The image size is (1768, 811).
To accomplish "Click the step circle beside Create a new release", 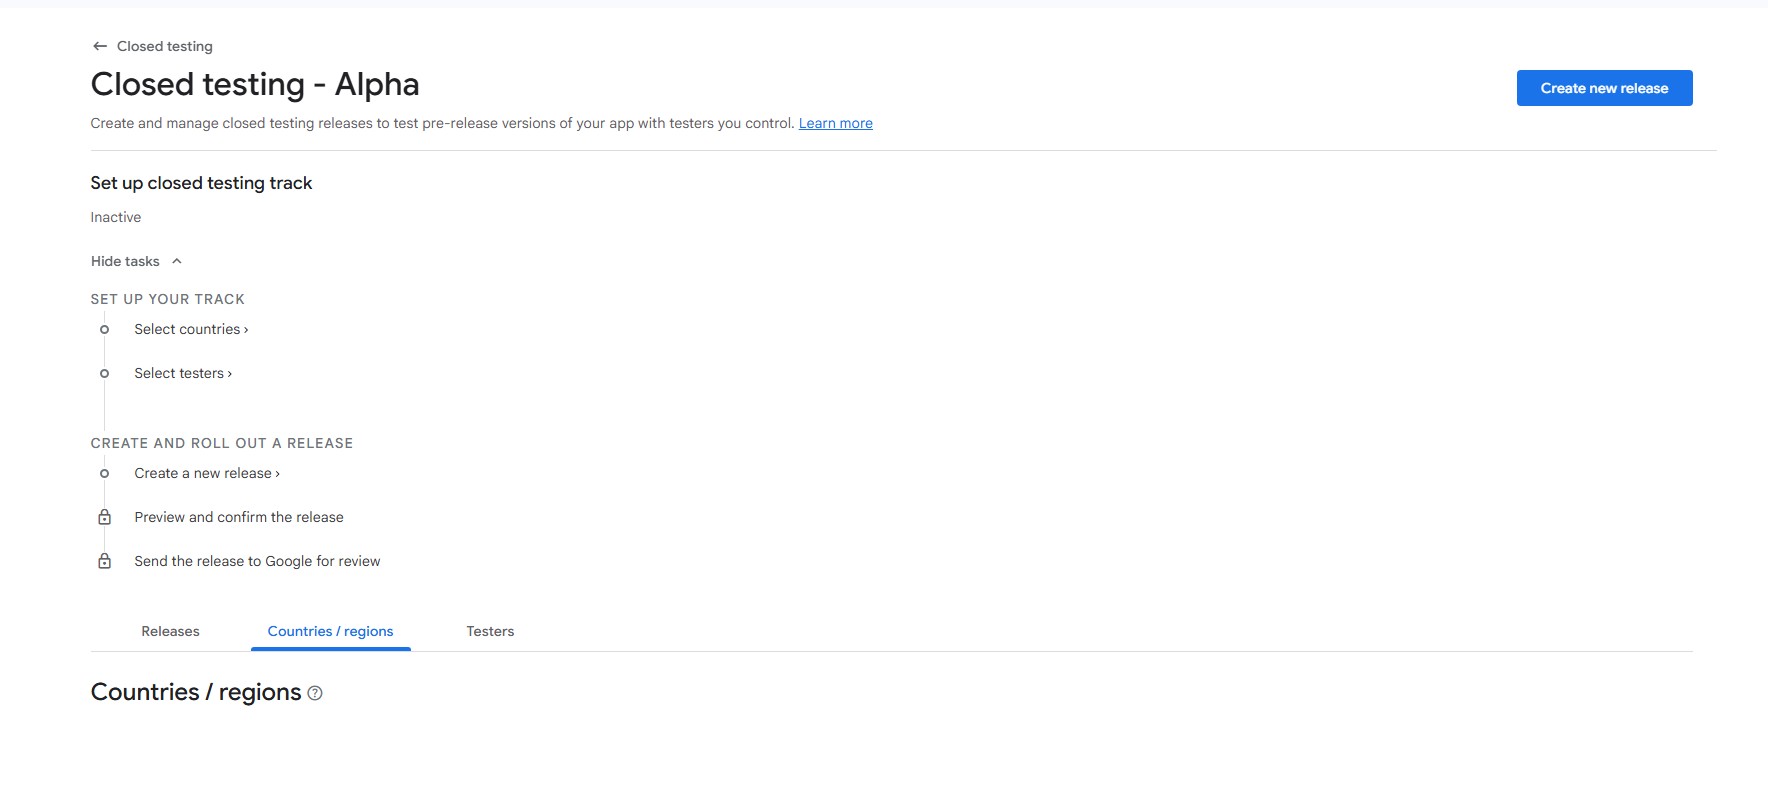I will (104, 473).
